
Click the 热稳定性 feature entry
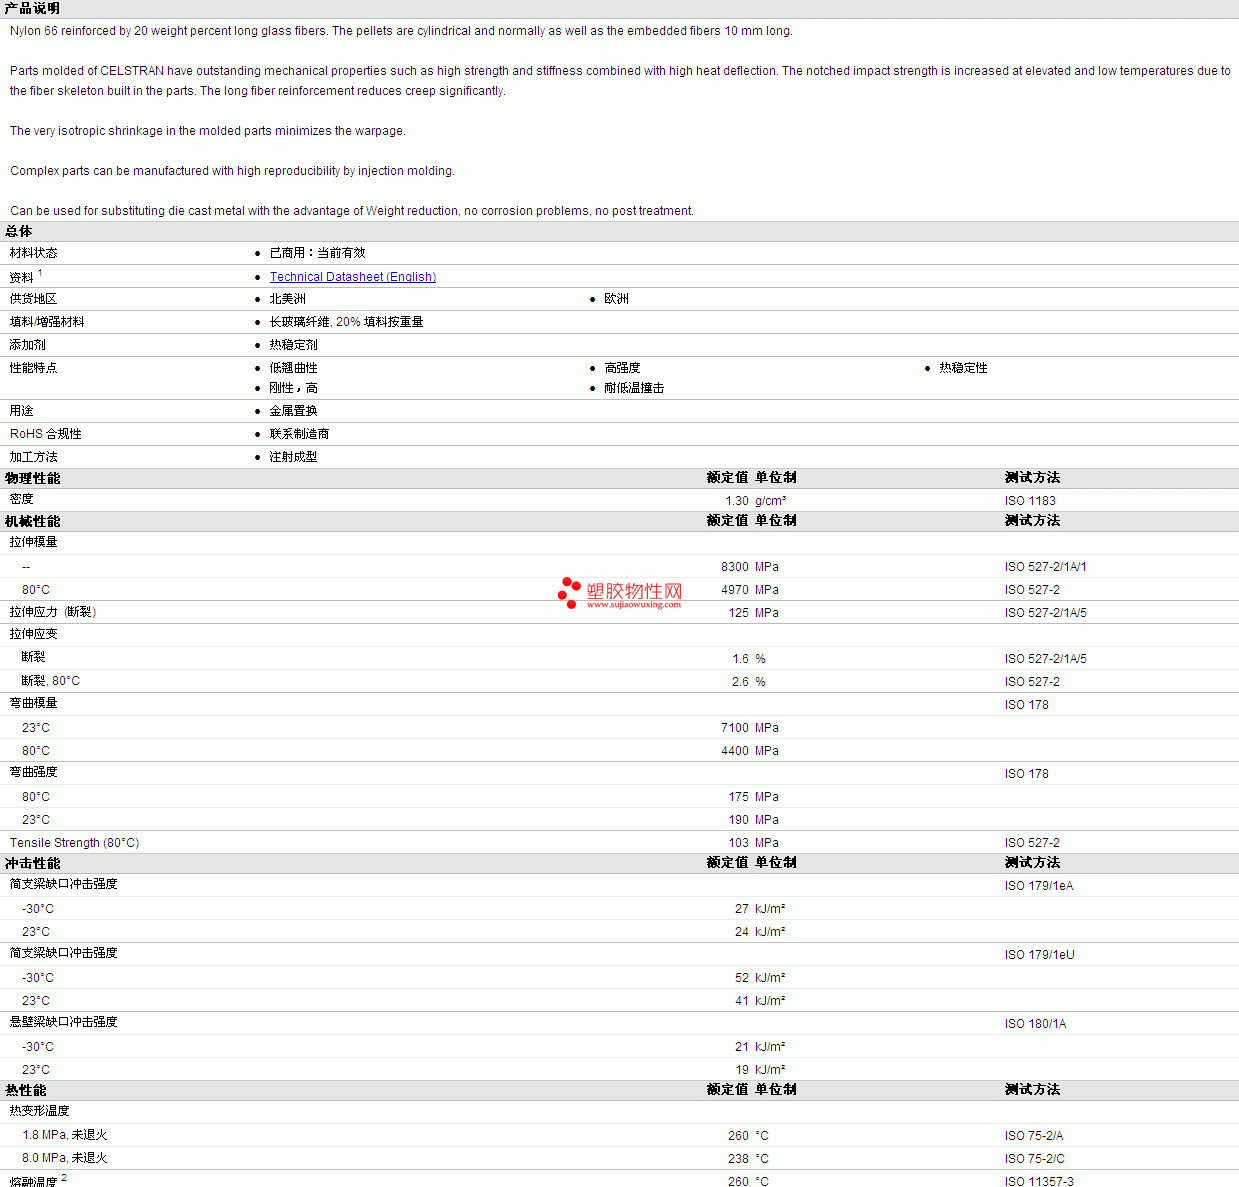point(963,368)
